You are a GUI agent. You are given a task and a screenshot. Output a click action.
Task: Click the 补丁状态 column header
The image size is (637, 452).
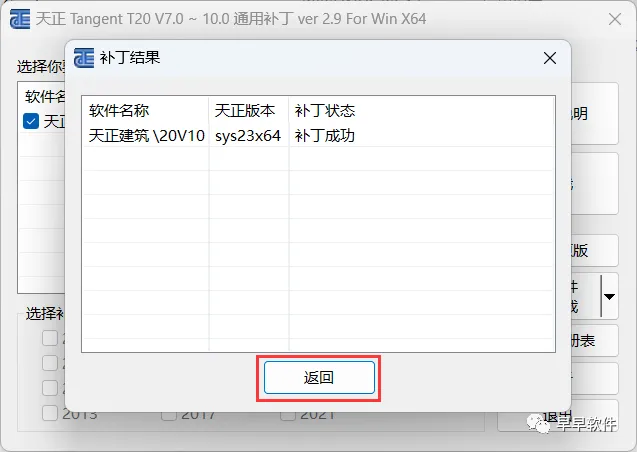click(x=325, y=110)
